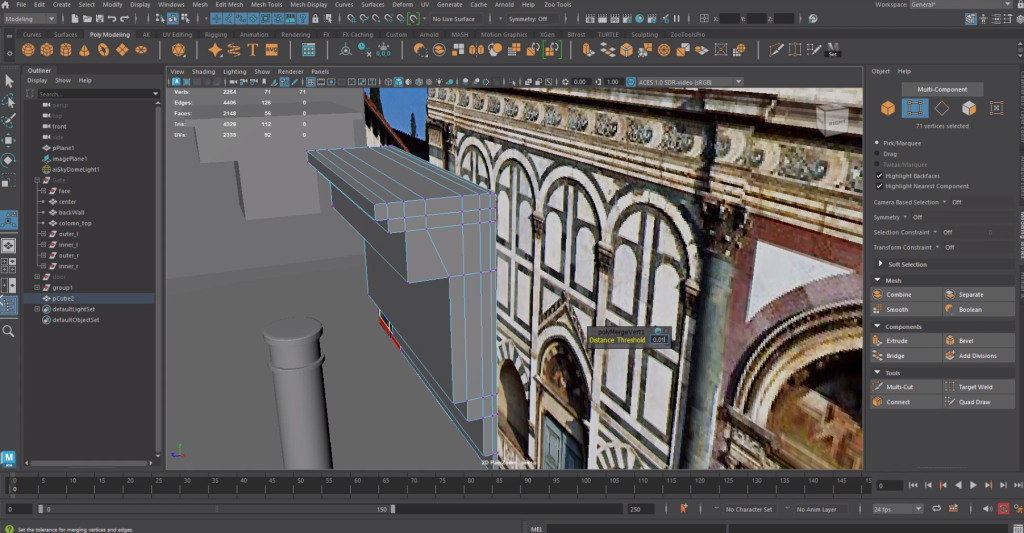The image size is (1024, 533).
Task: Open the Windows menu
Action: pyautogui.click(x=171, y=5)
